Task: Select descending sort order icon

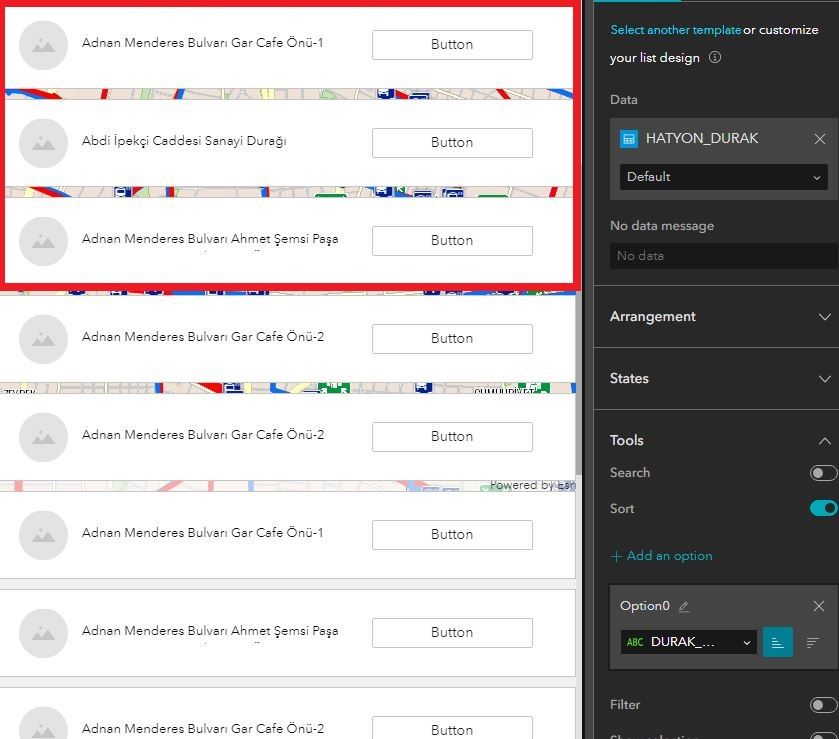Action: click(812, 642)
